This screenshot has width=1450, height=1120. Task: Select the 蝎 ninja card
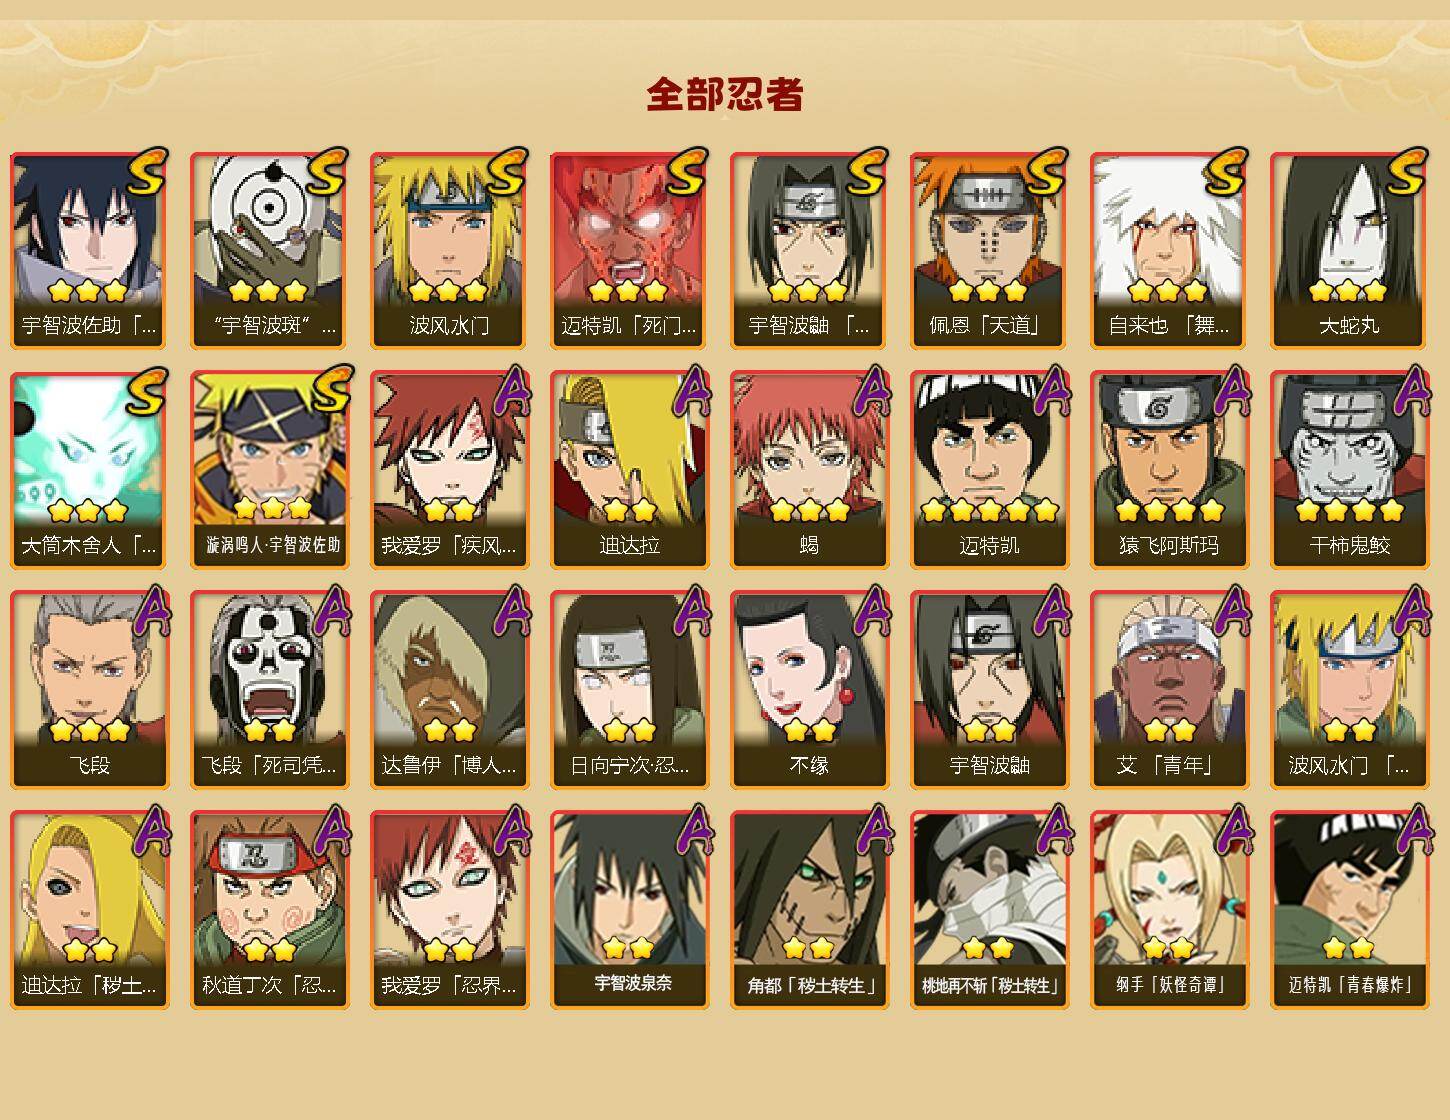pyautogui.click(x=809, y=470)
